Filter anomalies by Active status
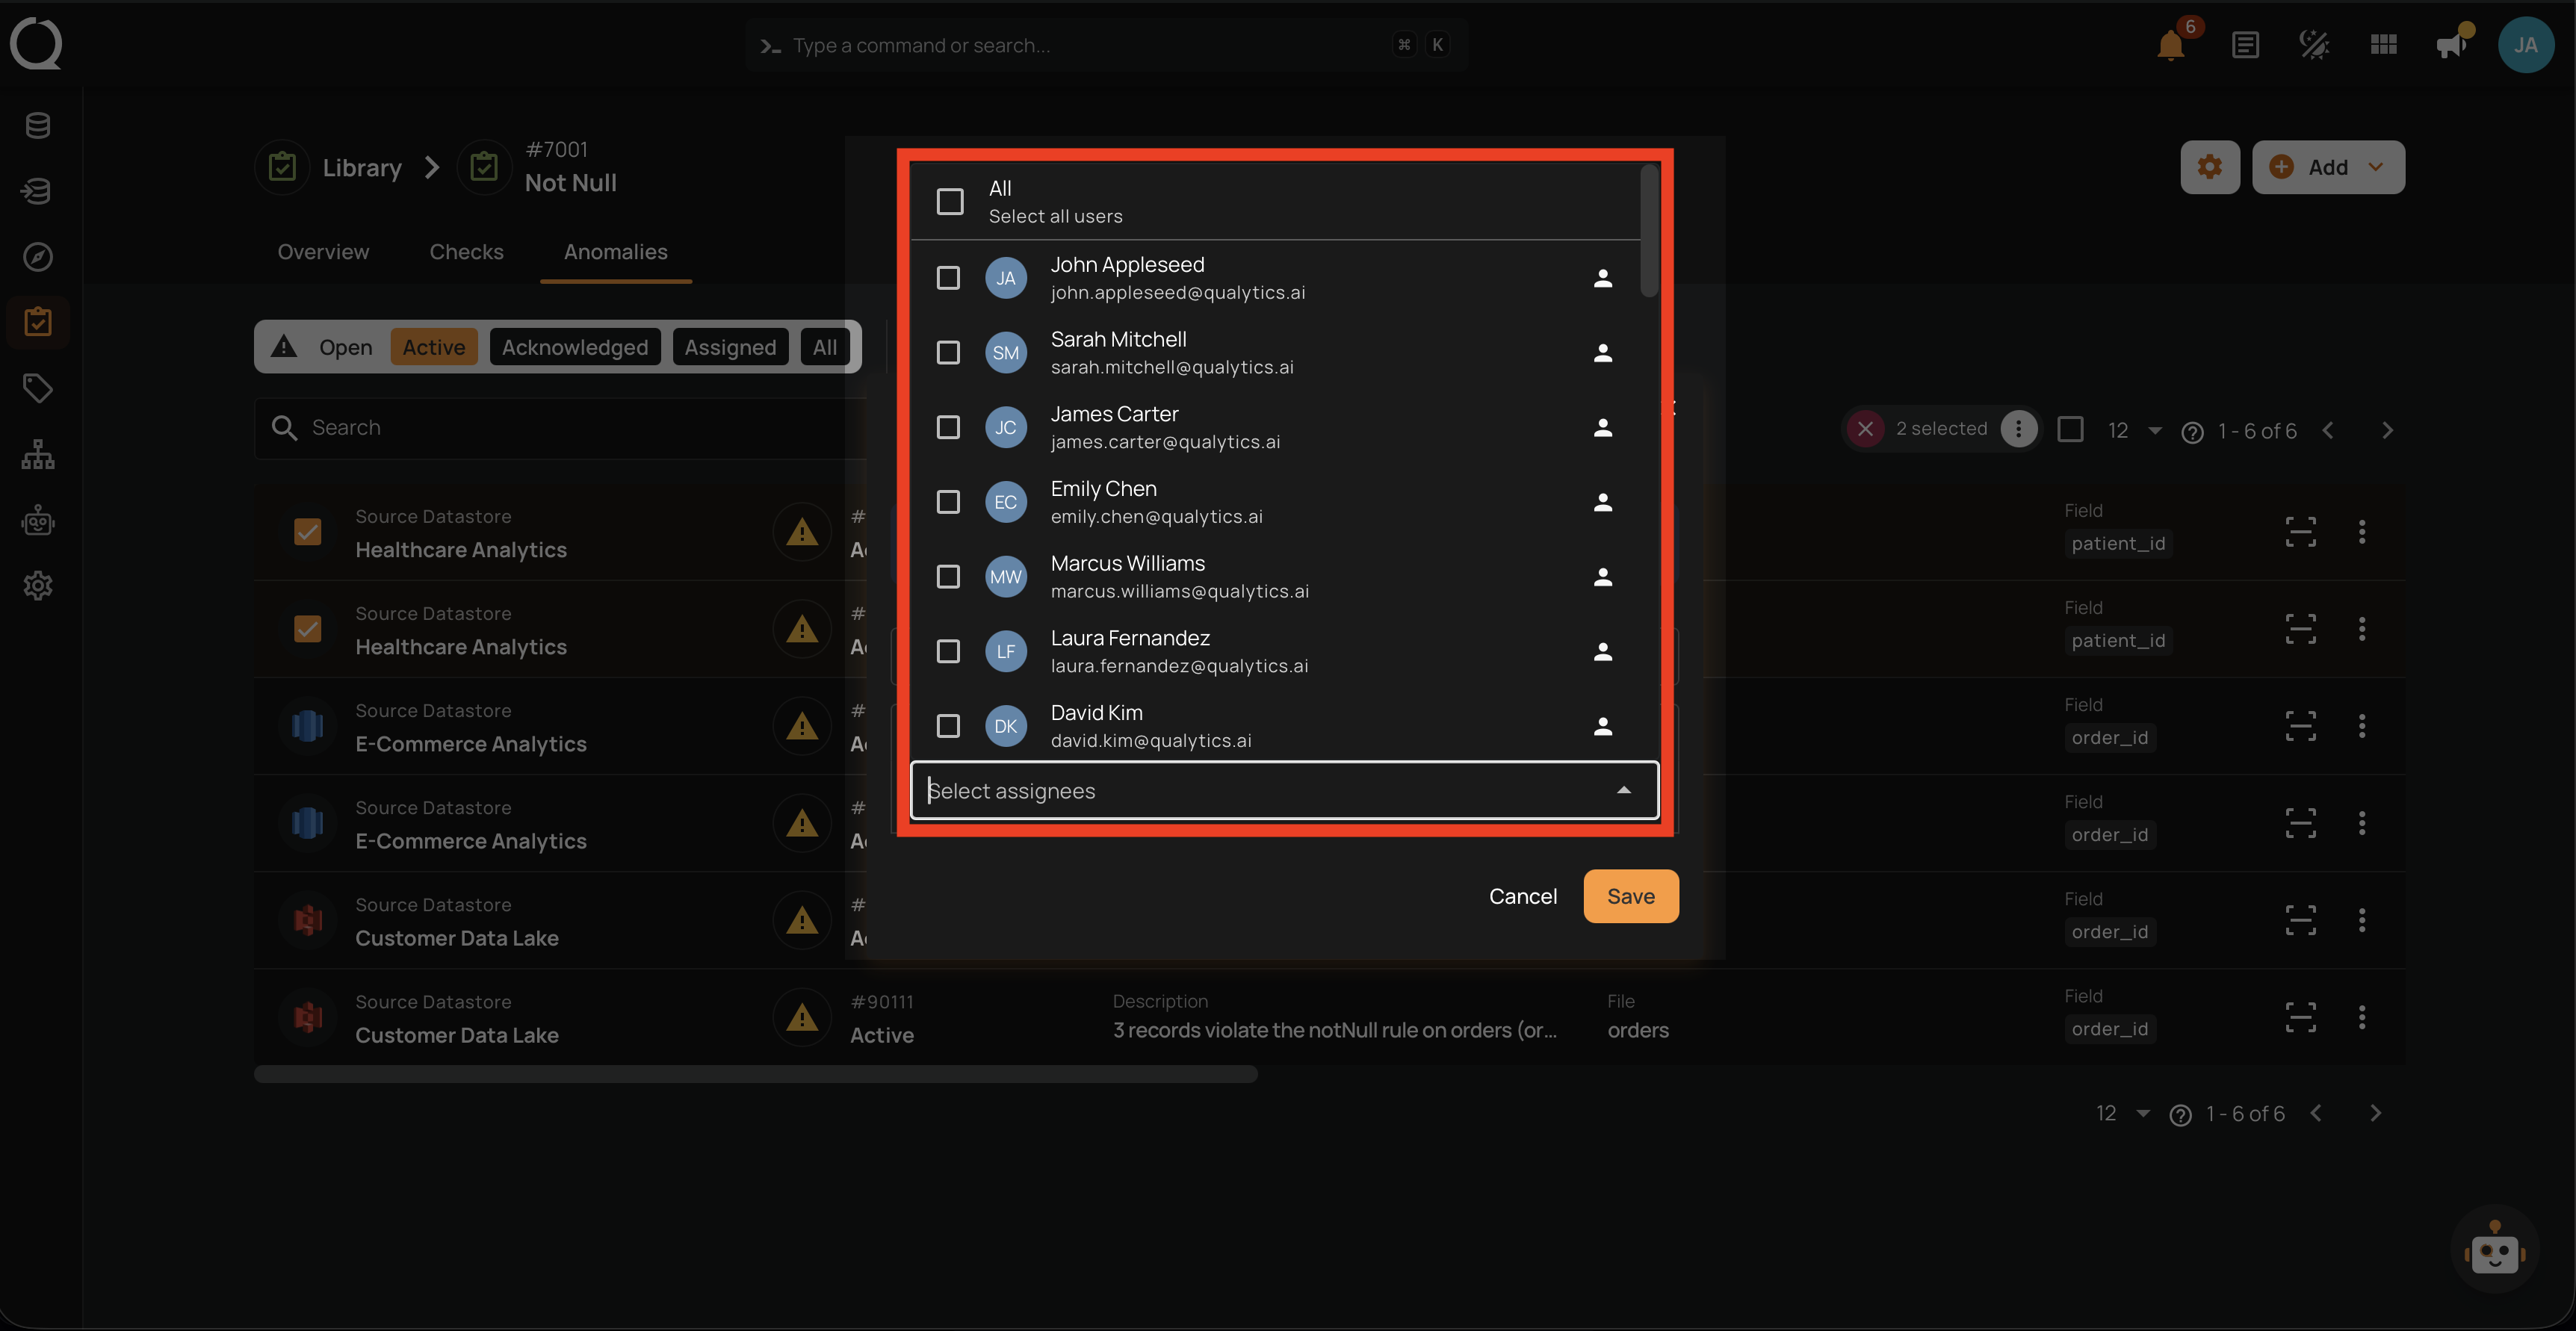This screenshot has height=1331, width=2576. tap(433, 347)
